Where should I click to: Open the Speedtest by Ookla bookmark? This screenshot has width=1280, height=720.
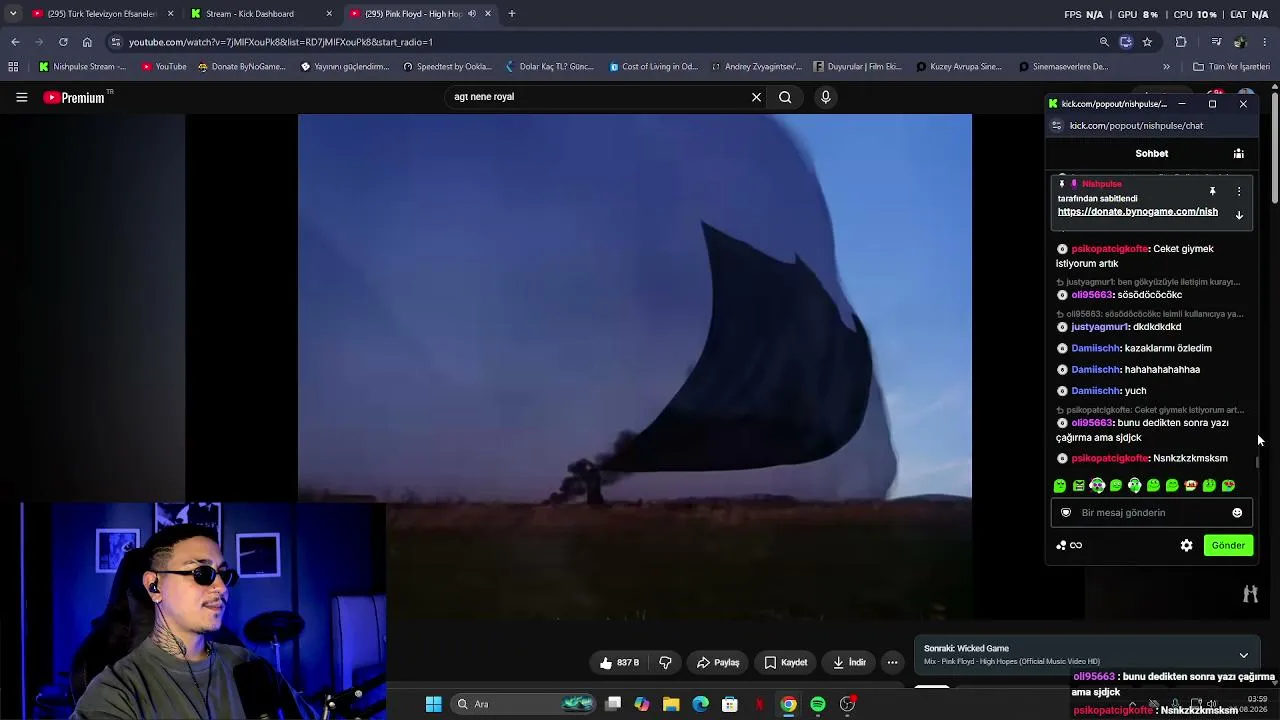point(447,67)
